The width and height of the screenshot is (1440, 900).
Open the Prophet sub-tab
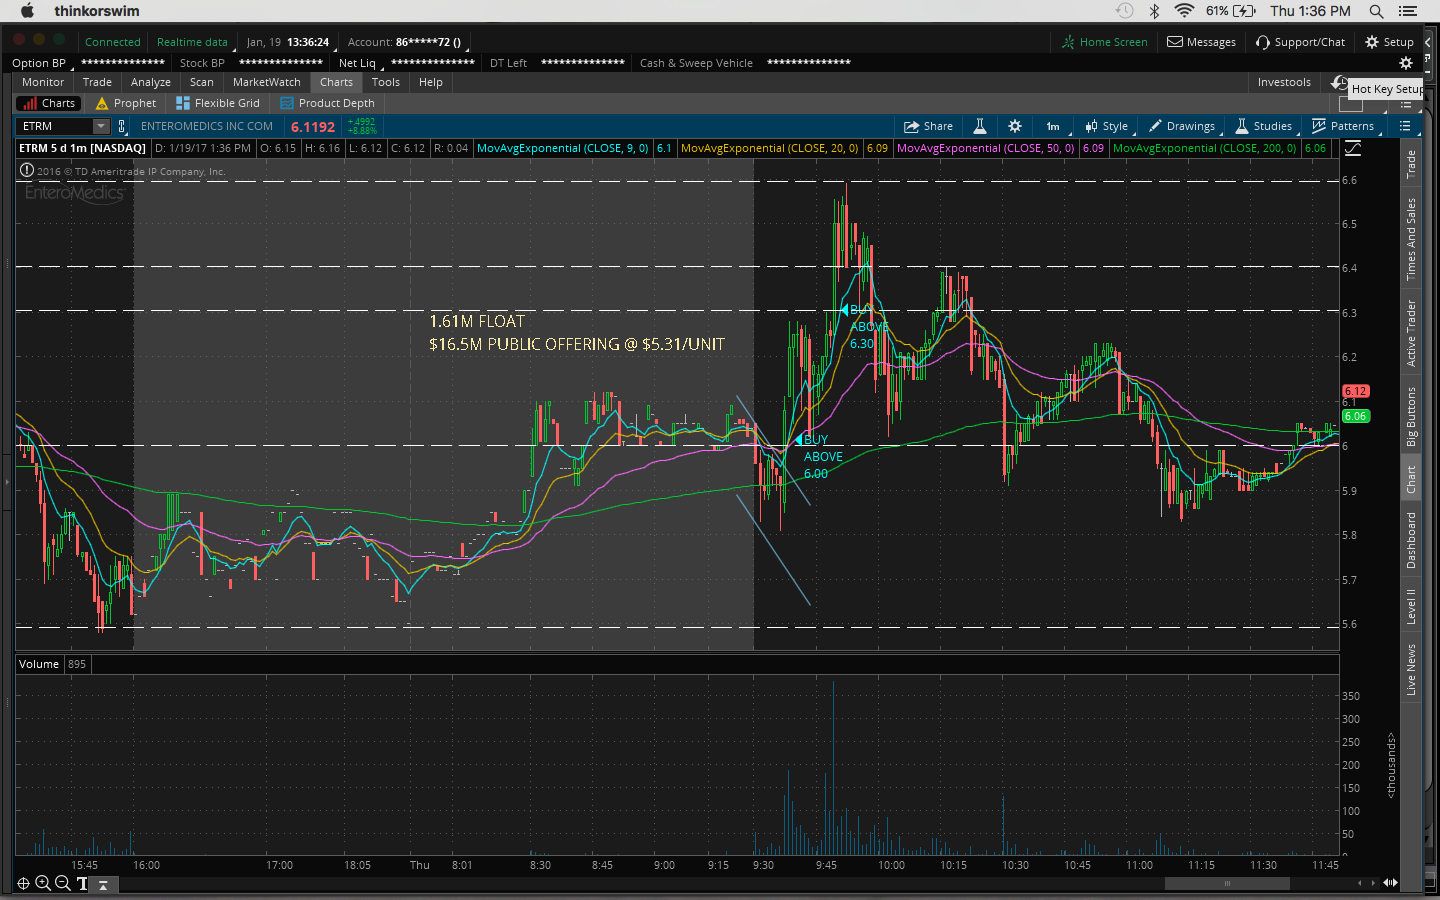point(126,103)
